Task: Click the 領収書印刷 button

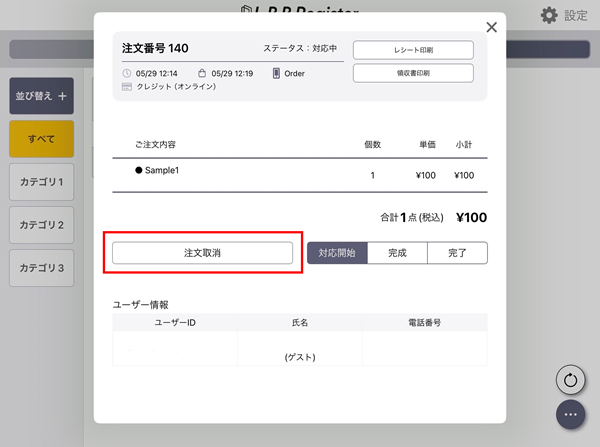Action: tap(413, 72)
